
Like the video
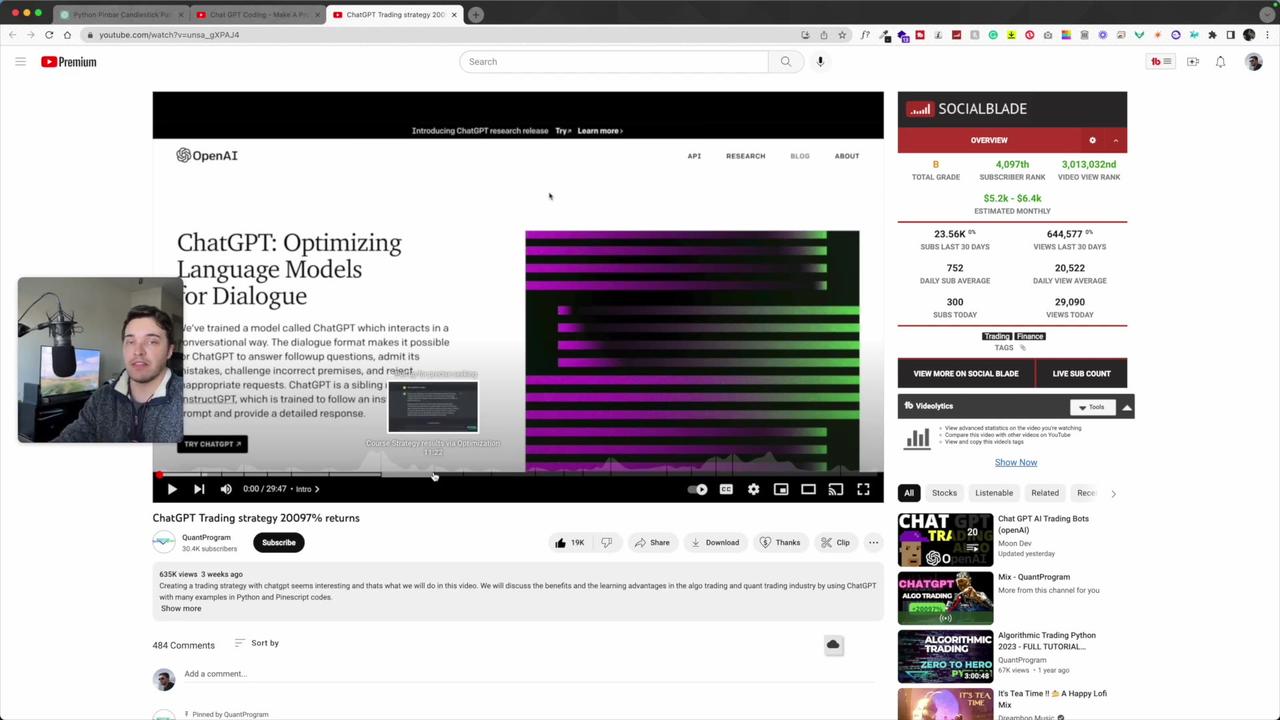(x=565, y=542)
